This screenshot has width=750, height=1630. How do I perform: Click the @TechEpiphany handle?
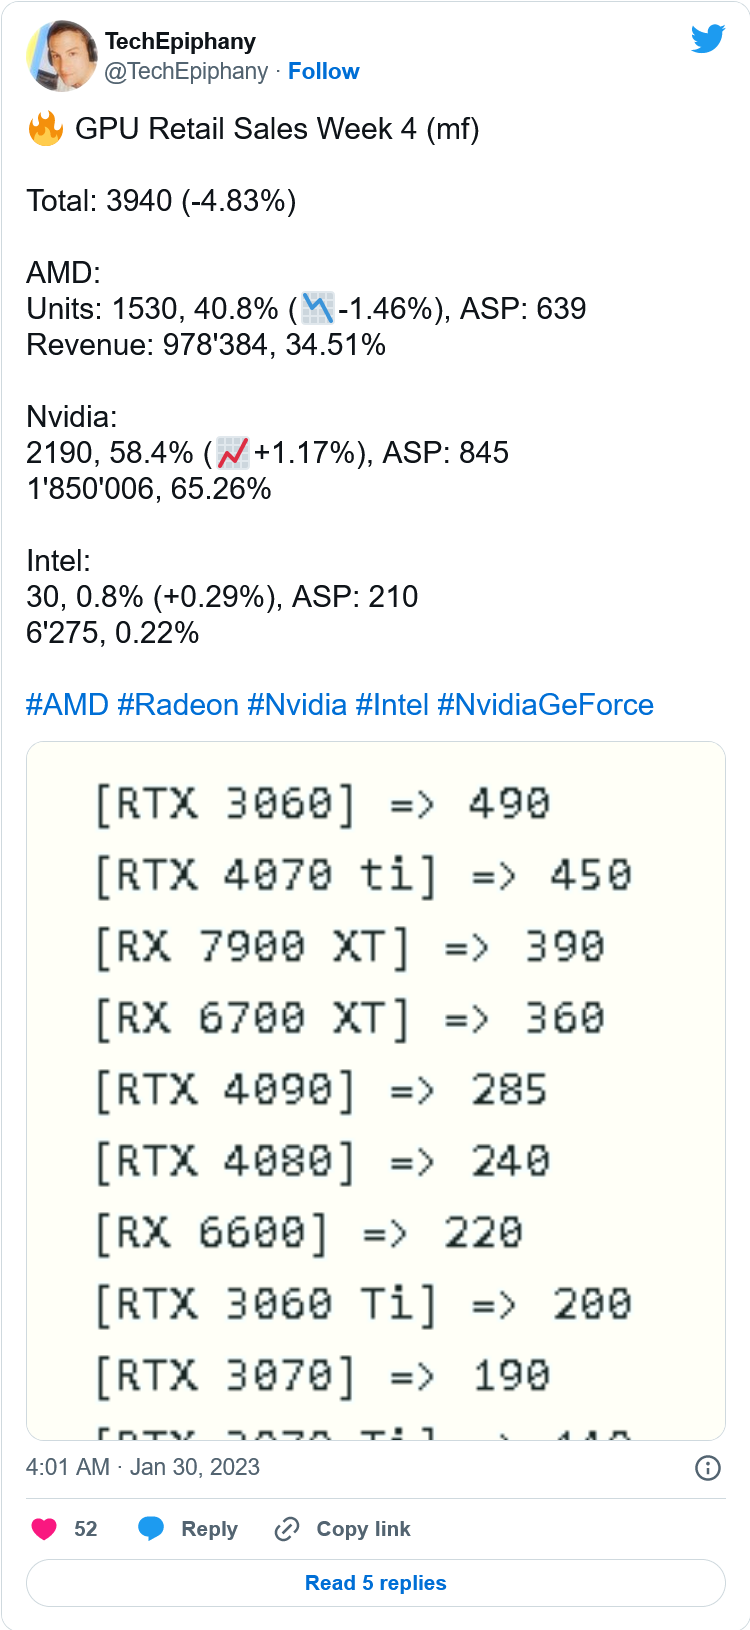click(x=186, y=71)
